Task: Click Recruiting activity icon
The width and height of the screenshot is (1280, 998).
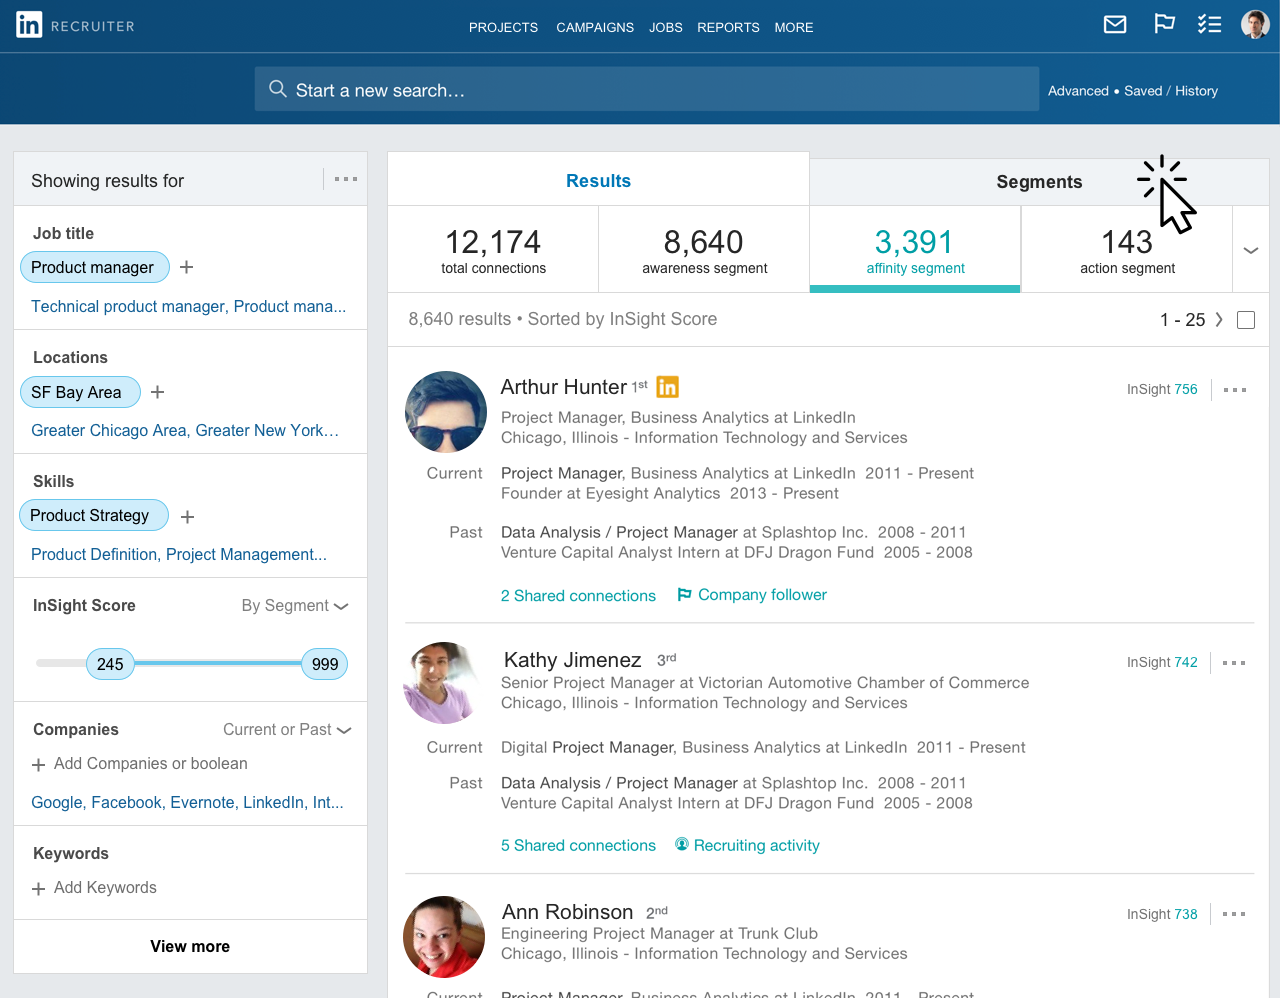Action: coord(682,845)
